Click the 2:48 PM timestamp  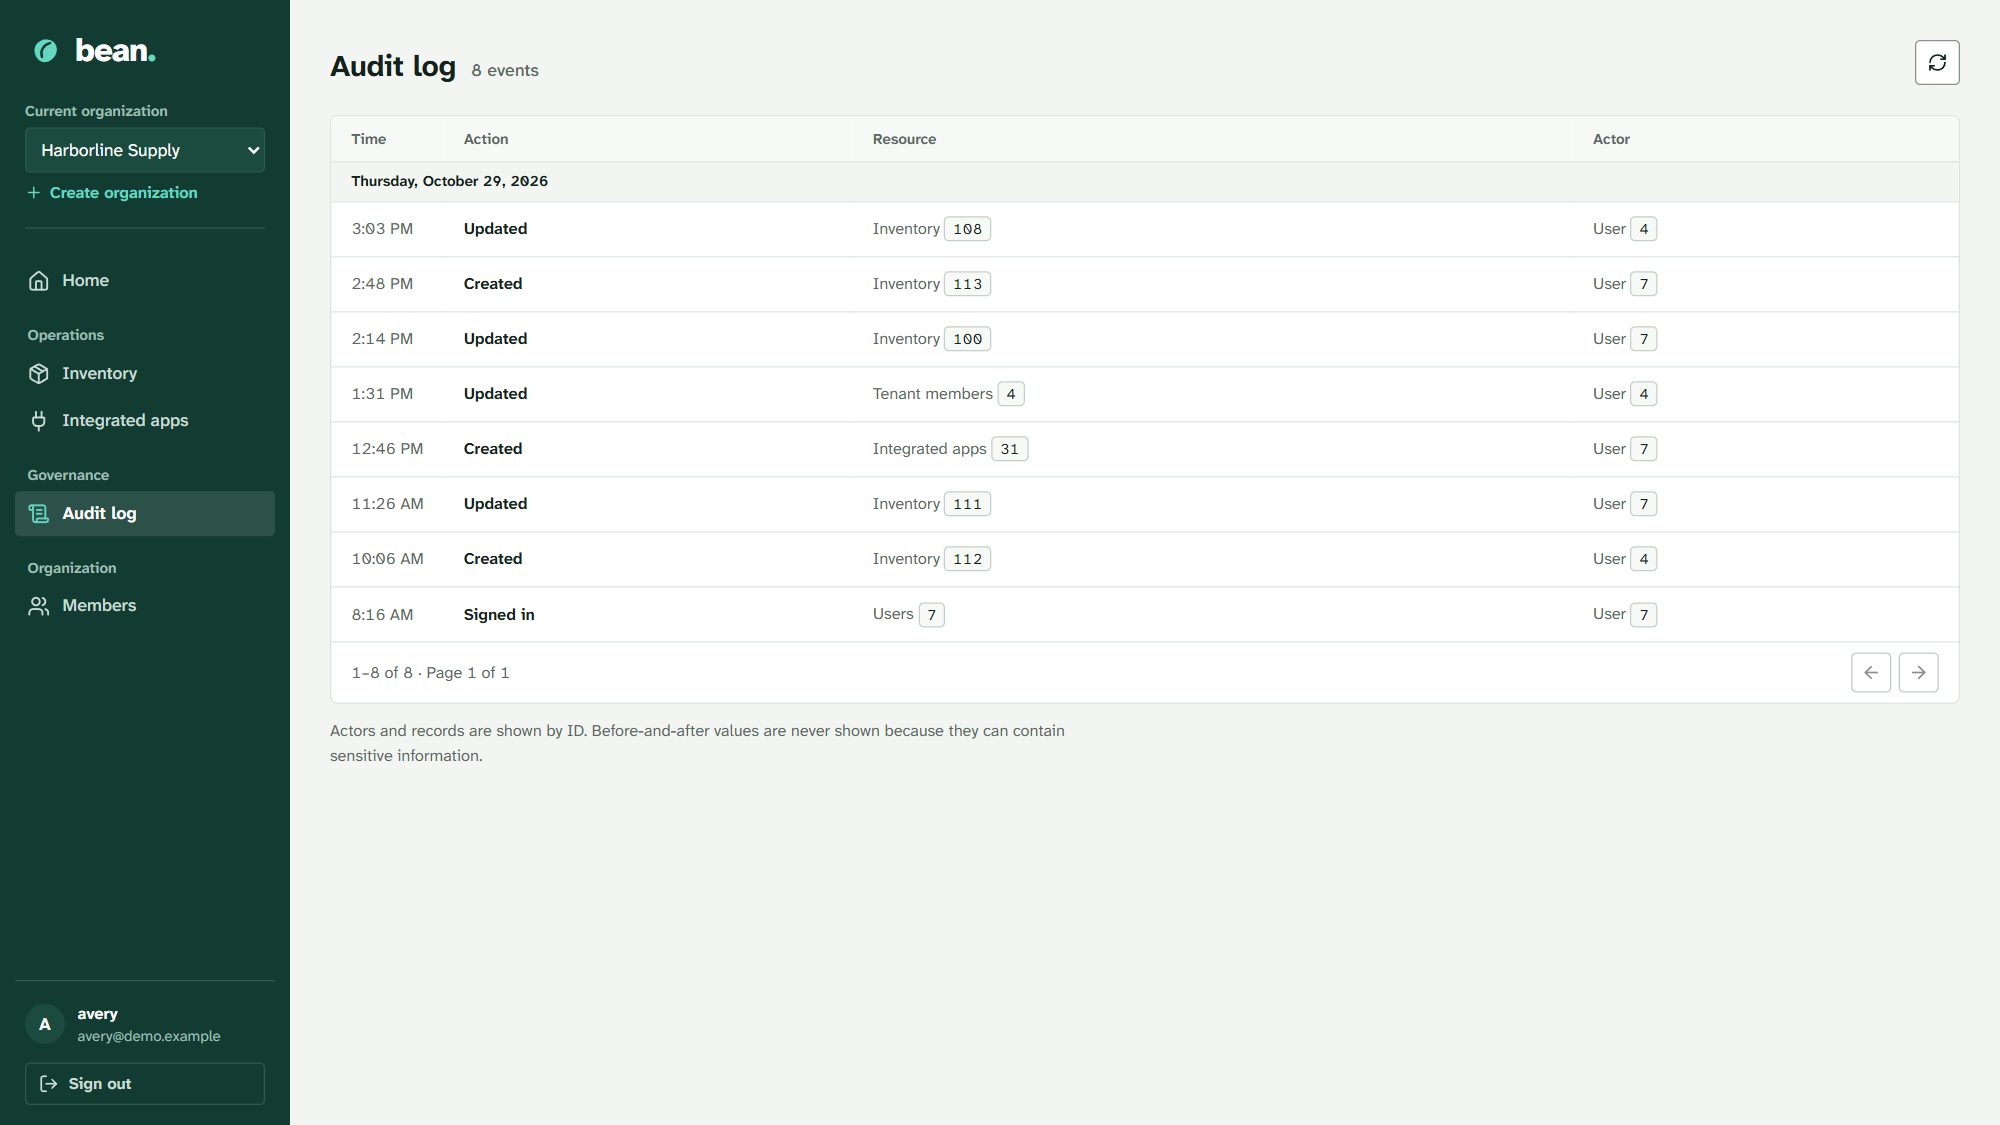382,284
